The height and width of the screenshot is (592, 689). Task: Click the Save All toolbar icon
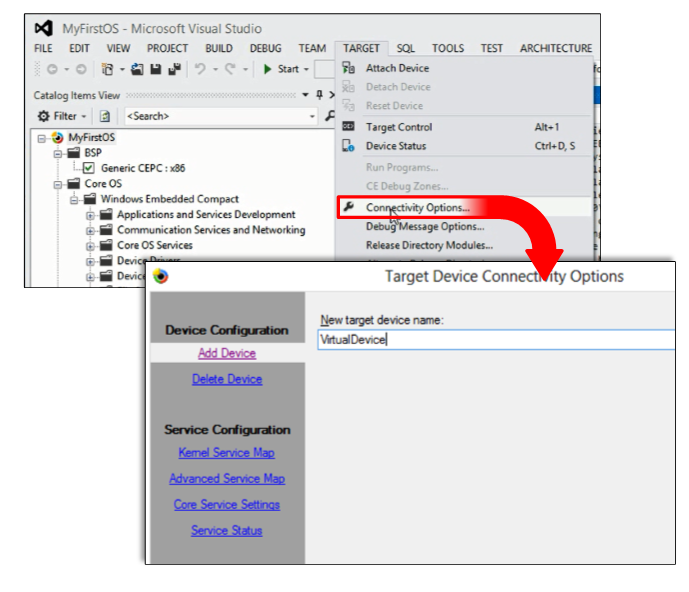point(174,69)
